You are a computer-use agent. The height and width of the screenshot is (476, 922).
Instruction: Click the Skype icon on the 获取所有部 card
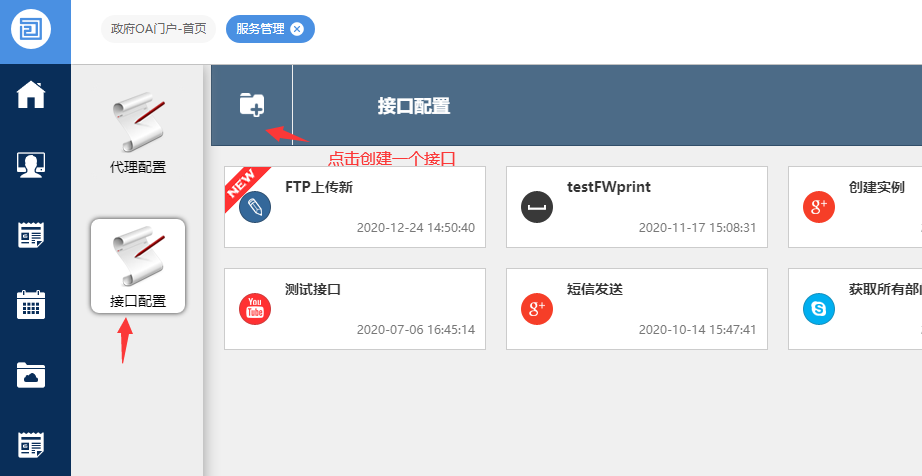[819, 309]
